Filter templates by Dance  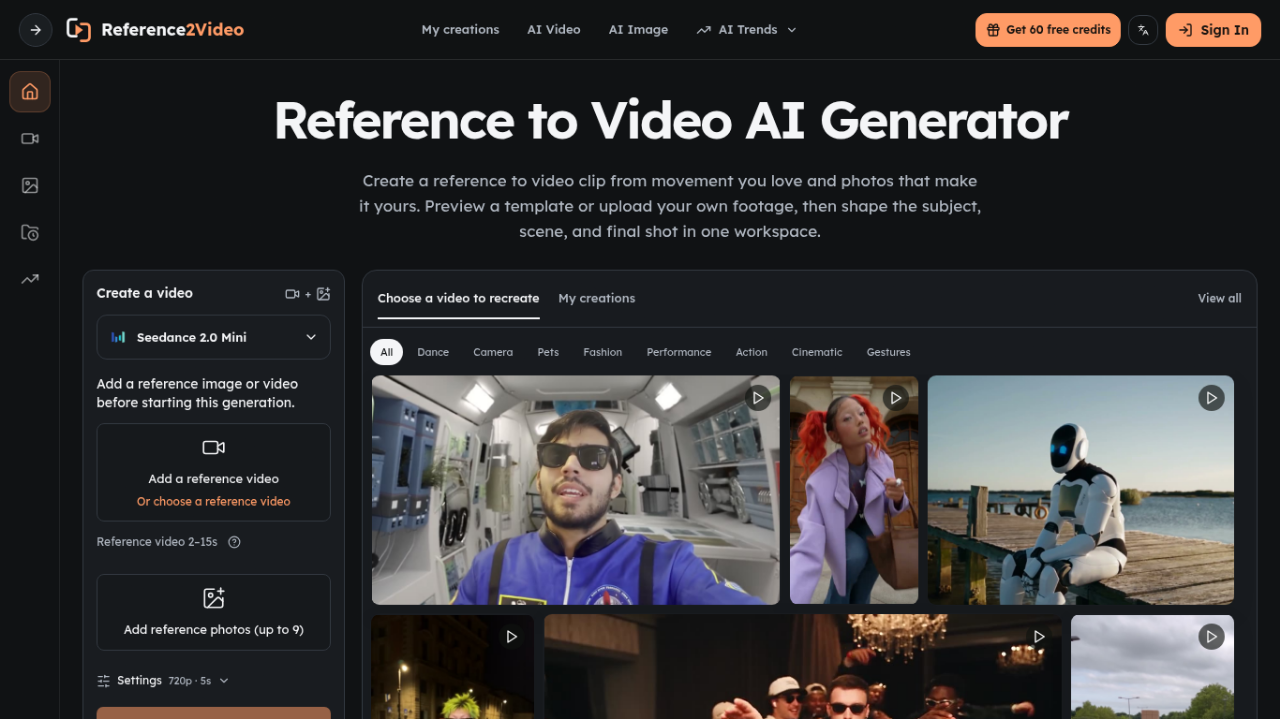click(x=433, y=352)
